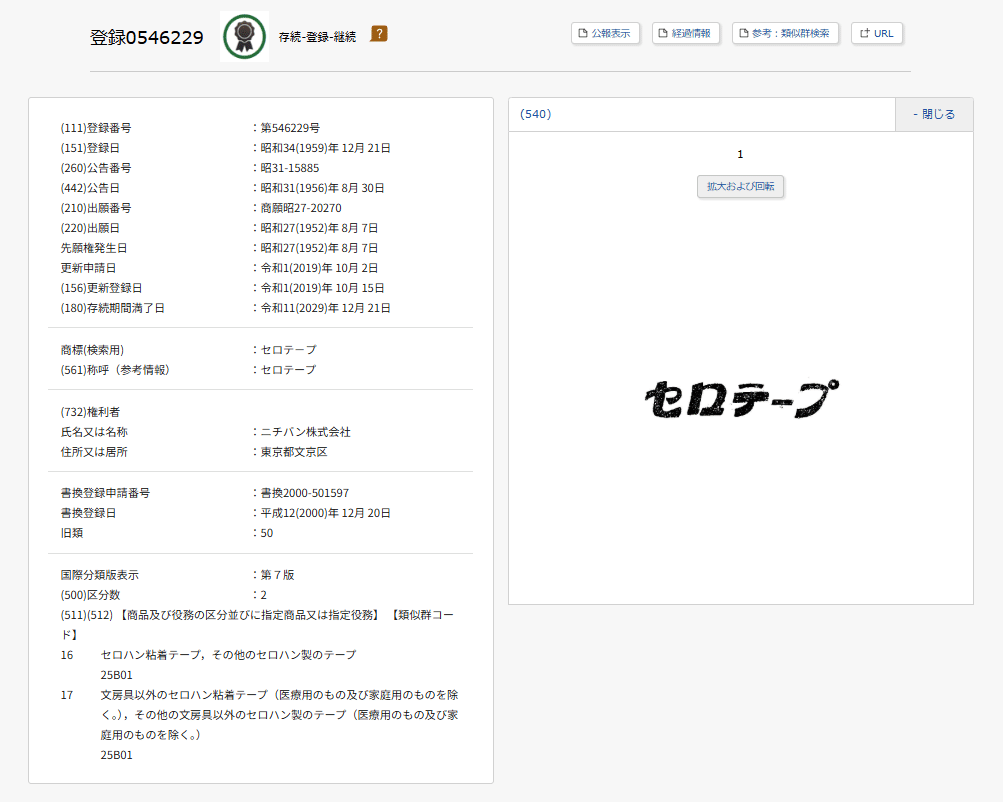Select the page number 1 above the image
Viewport: 1003px width, 802px height.
click(x=740, y=154)
